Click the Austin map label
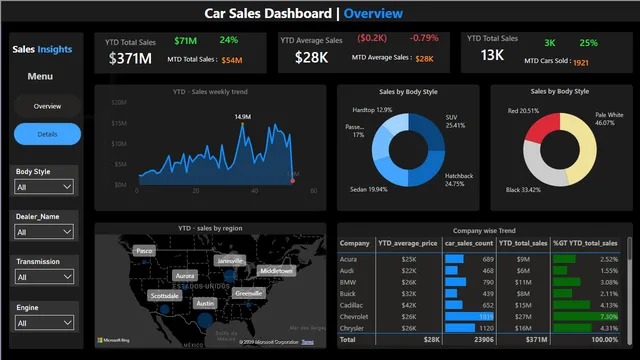This screenshot has width=640, height=360. [205, 303]
